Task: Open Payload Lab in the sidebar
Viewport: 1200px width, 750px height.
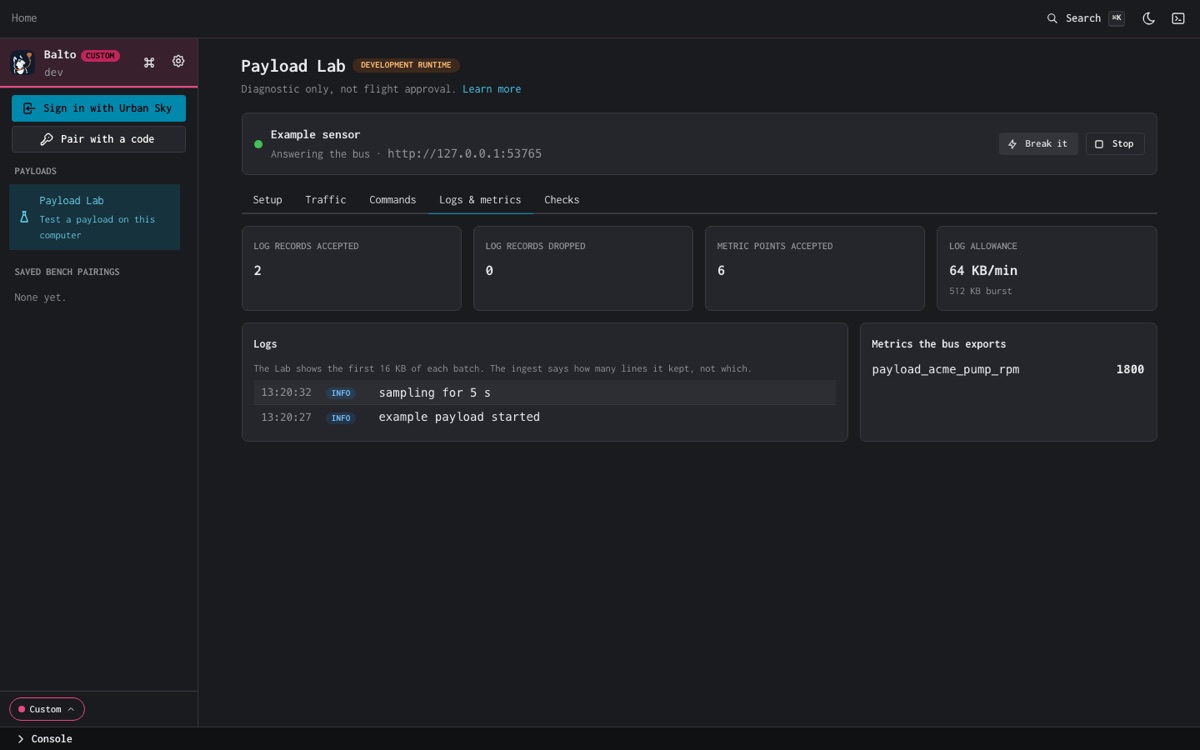Action: (95, 217)
